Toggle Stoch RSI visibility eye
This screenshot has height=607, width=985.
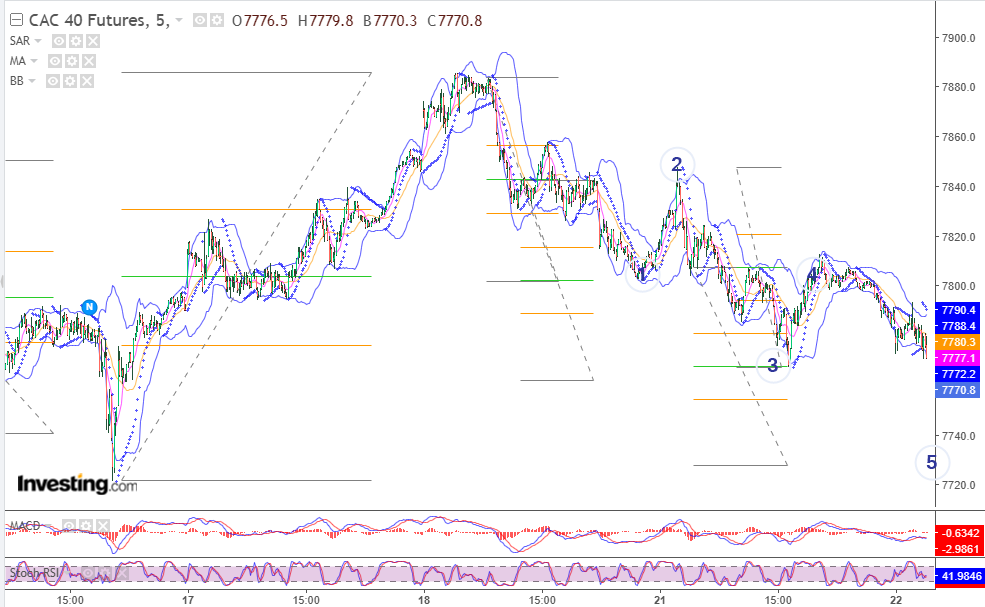(x=89, y=573)
